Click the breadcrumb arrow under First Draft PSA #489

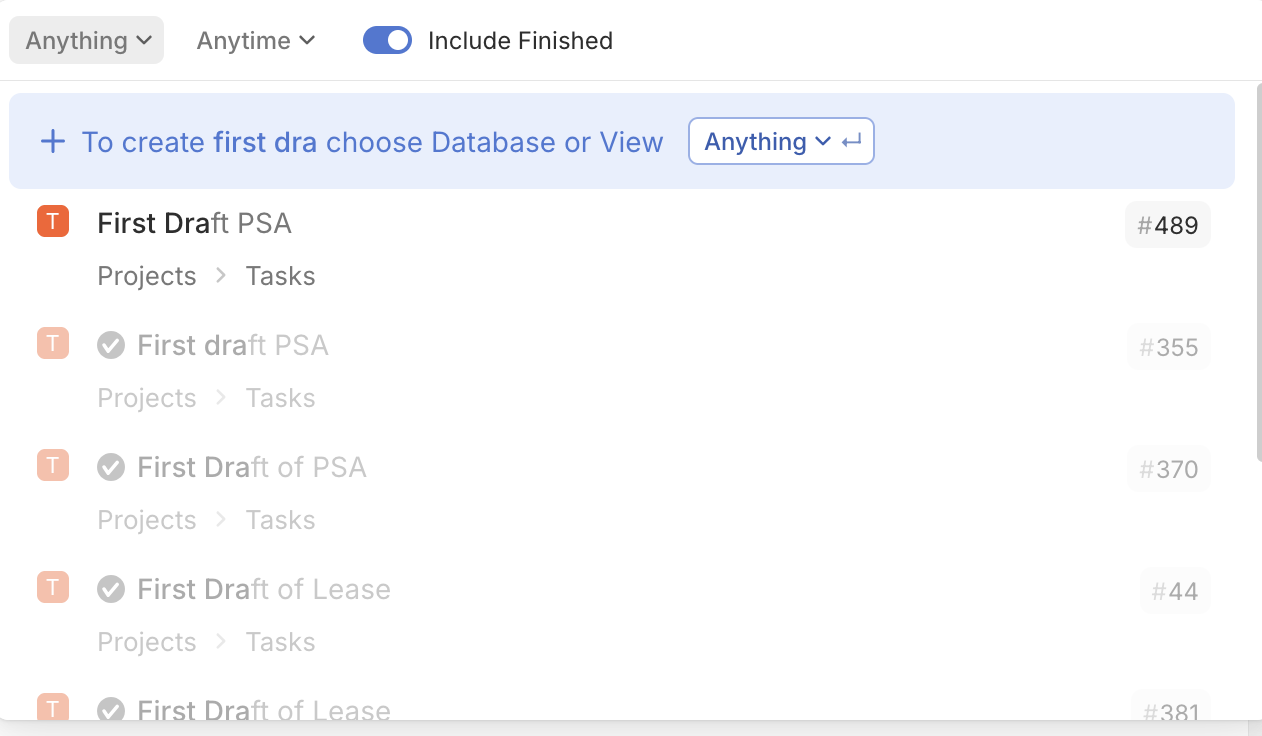221,276
